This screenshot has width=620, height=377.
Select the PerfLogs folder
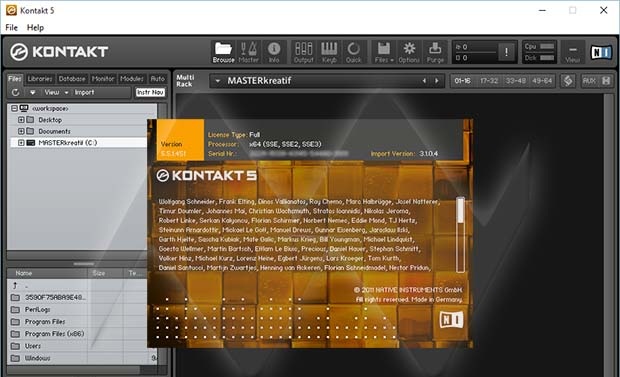click(38, 309)
